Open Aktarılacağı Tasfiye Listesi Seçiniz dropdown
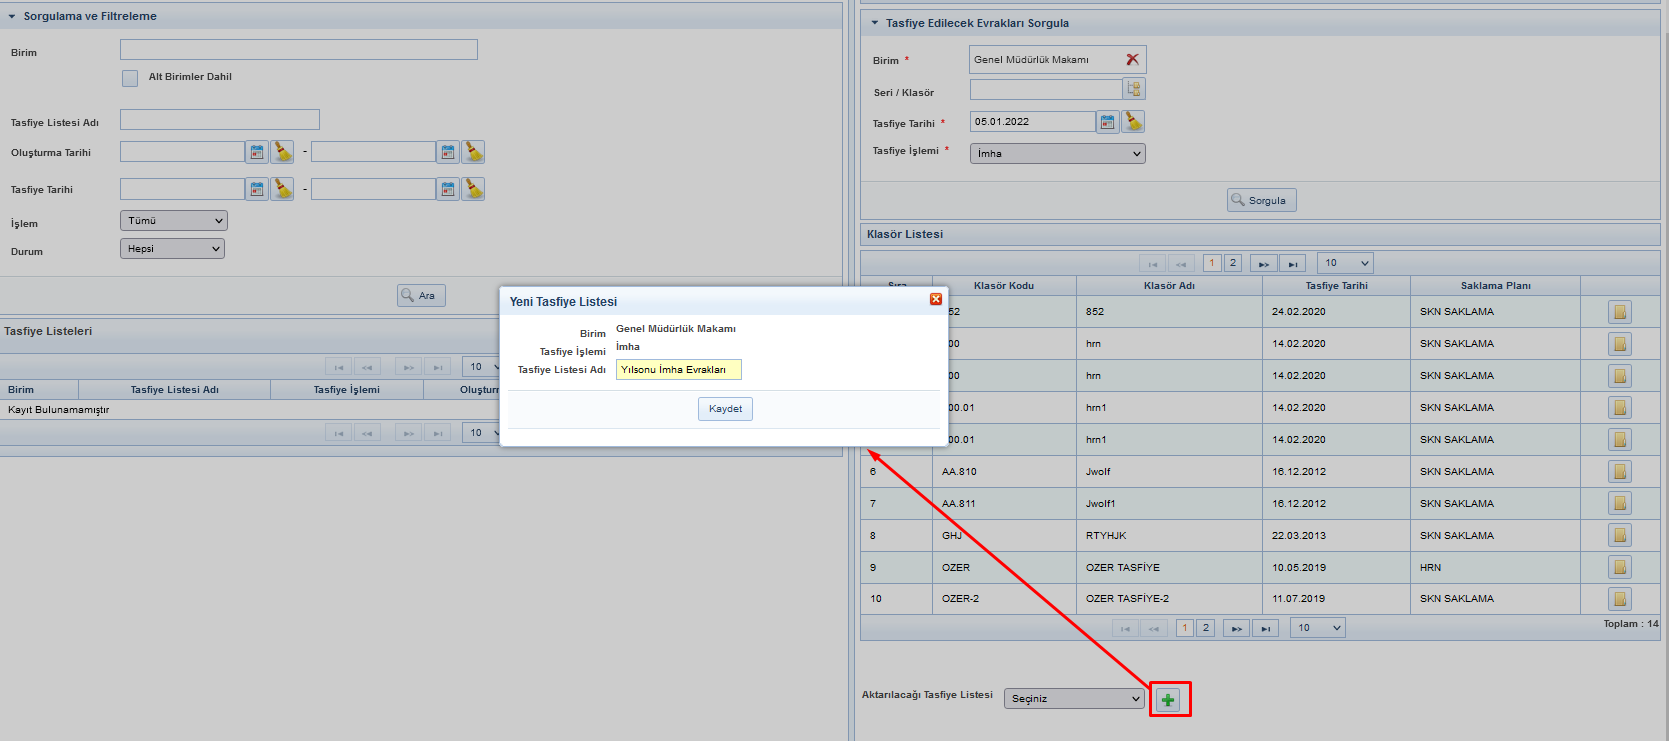The width and height of the screenshot is (1669, 741). [x=1074, y=699]
